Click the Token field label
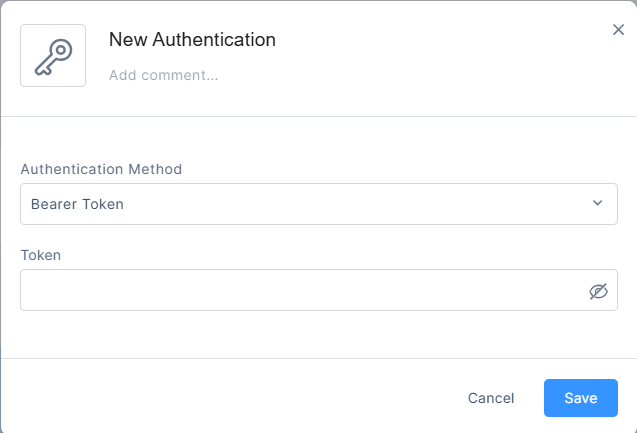 (x=41, y=255)
